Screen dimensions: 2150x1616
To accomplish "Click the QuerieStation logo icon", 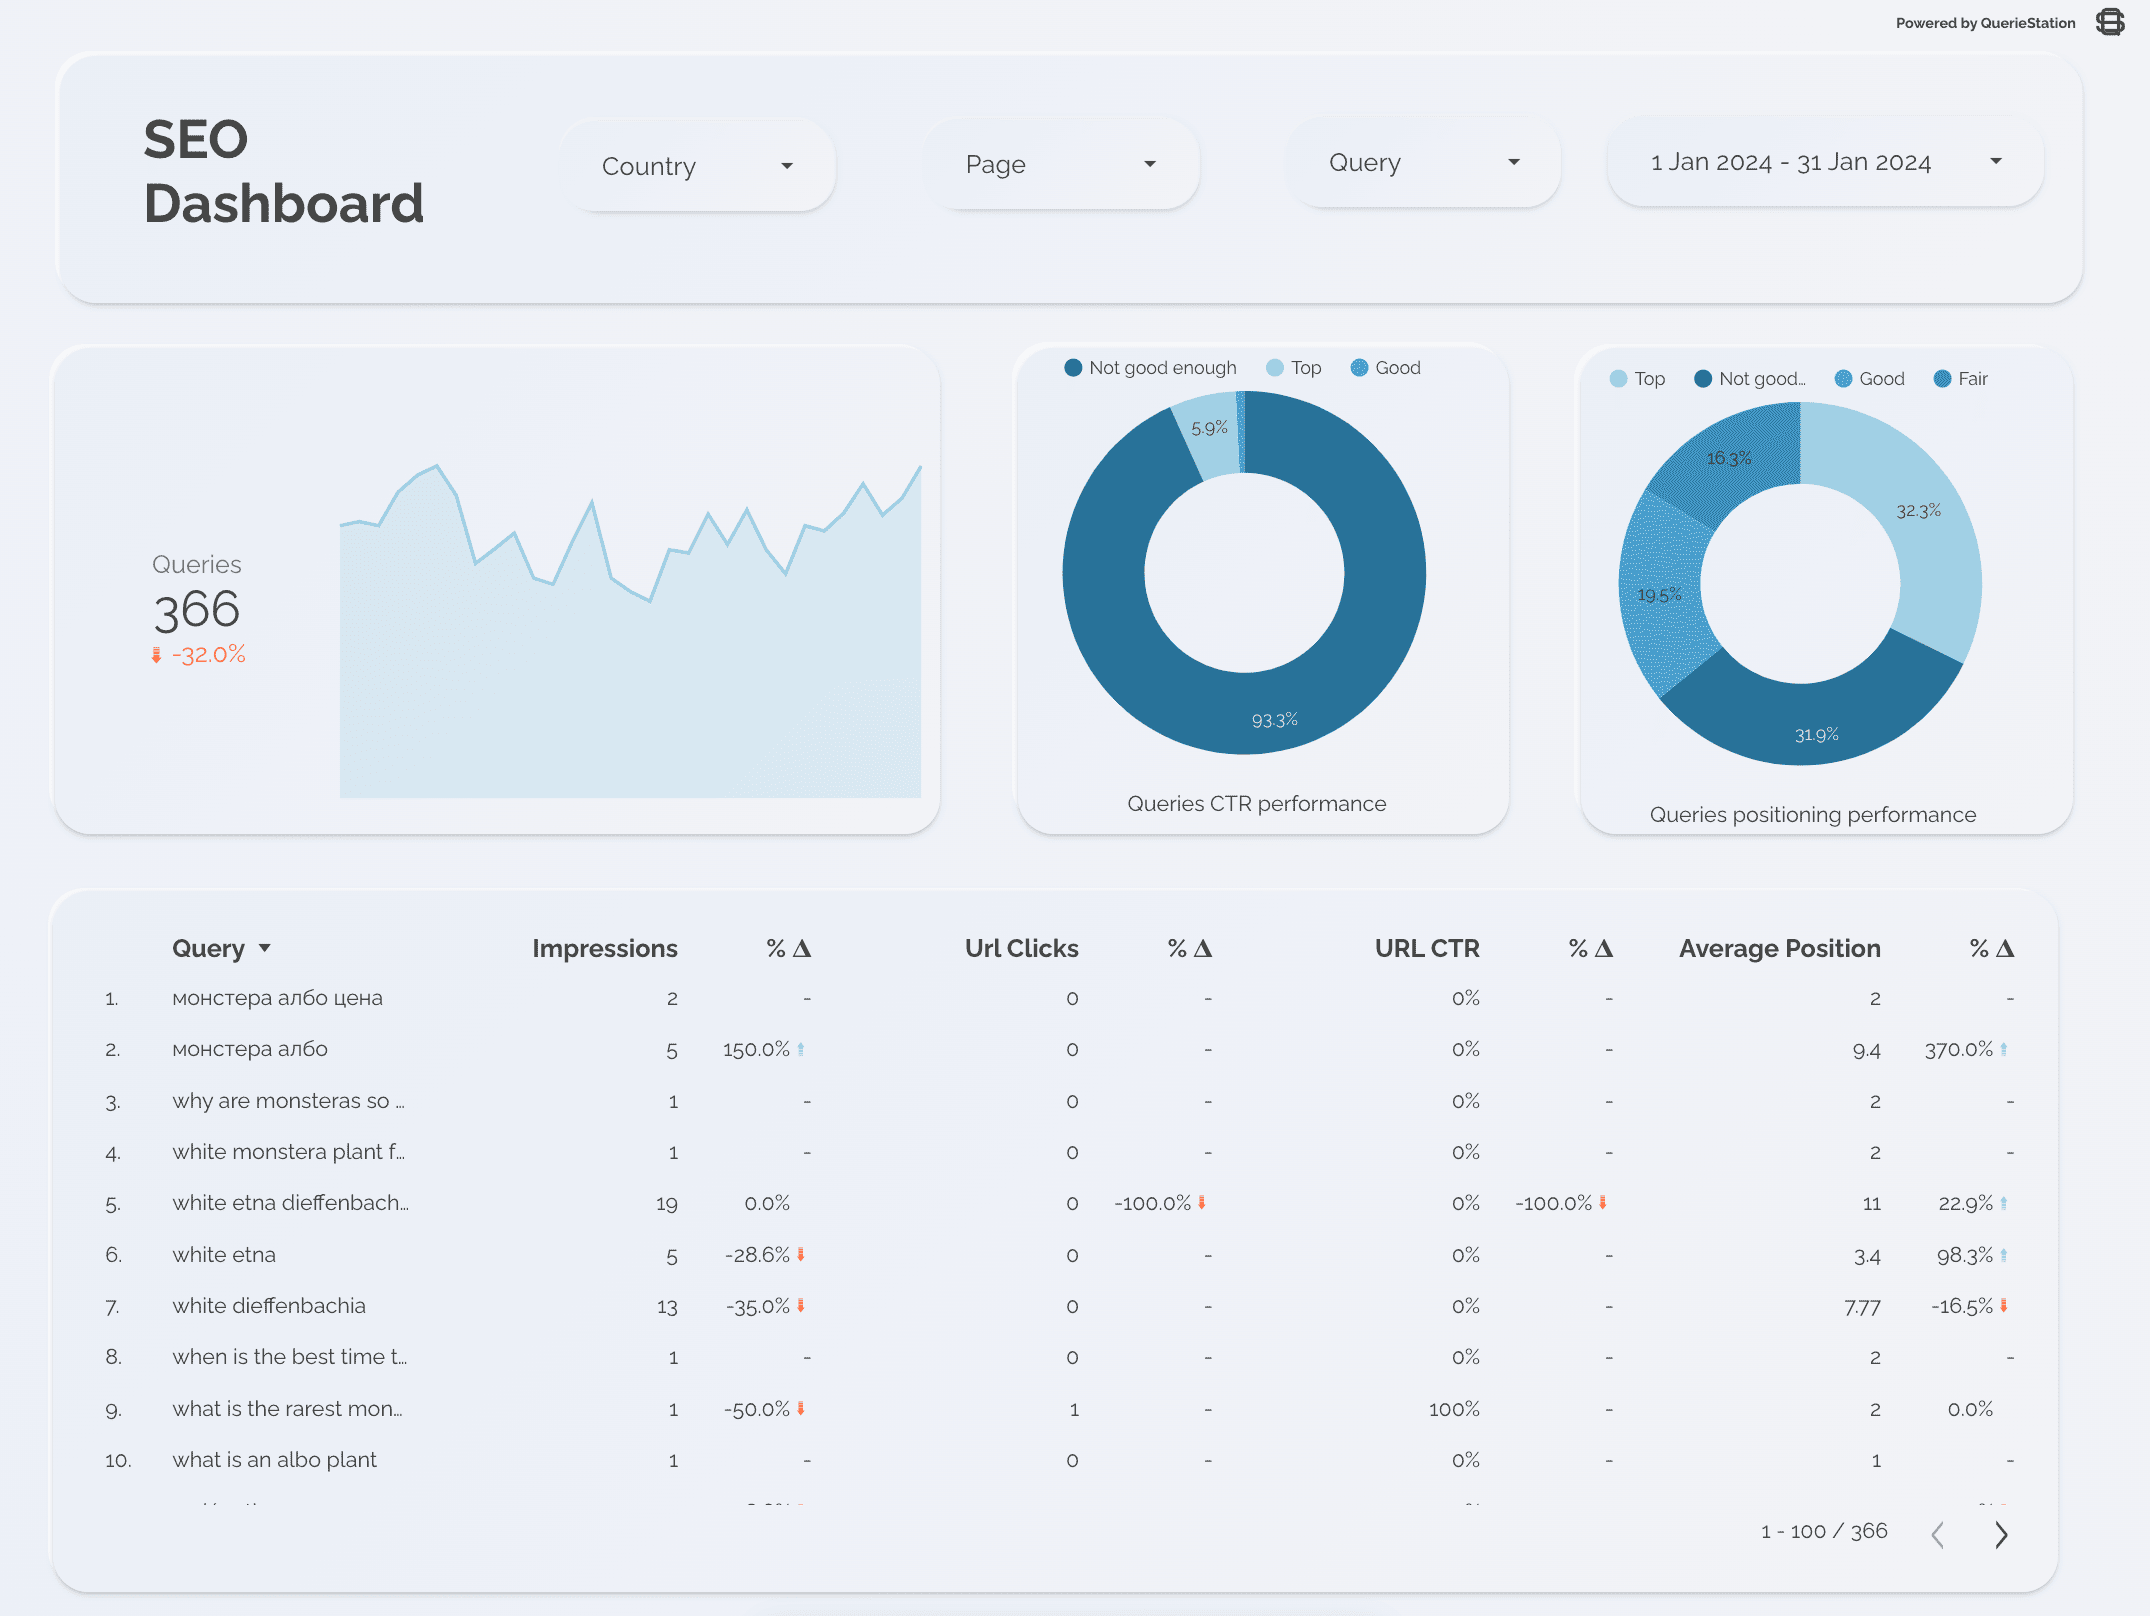I will [x=2110, y=22].
